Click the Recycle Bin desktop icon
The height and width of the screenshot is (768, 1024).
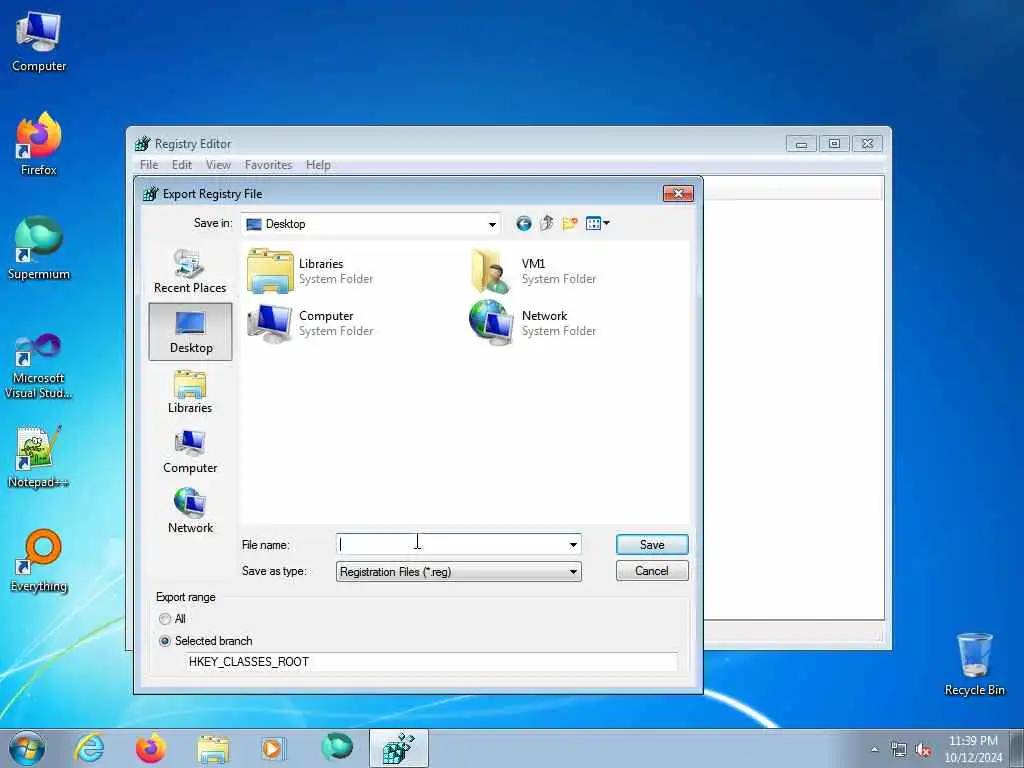click(974, 665)
